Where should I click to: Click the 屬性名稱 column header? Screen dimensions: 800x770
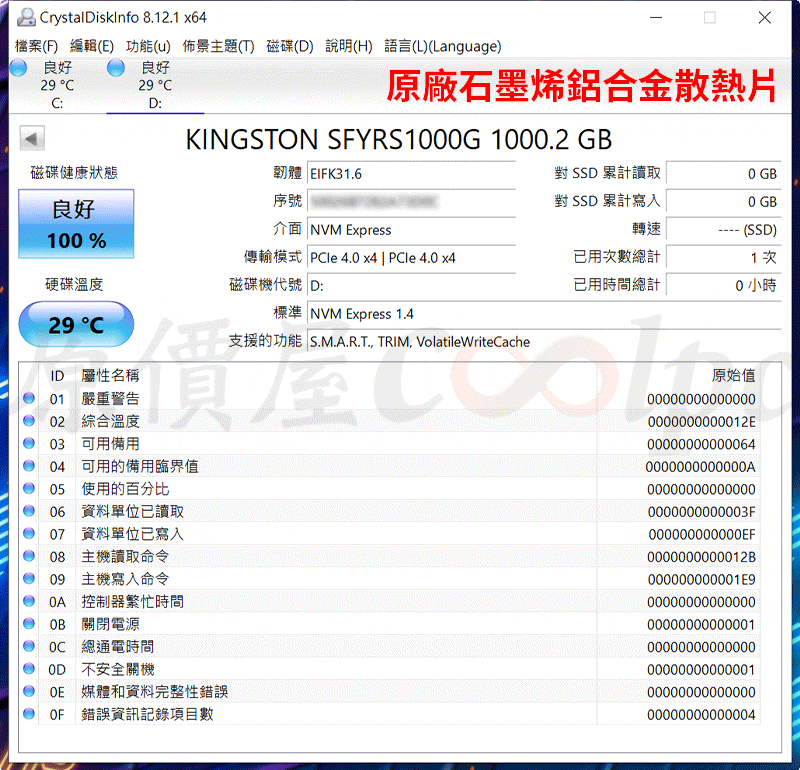click(x=110, y=376)
